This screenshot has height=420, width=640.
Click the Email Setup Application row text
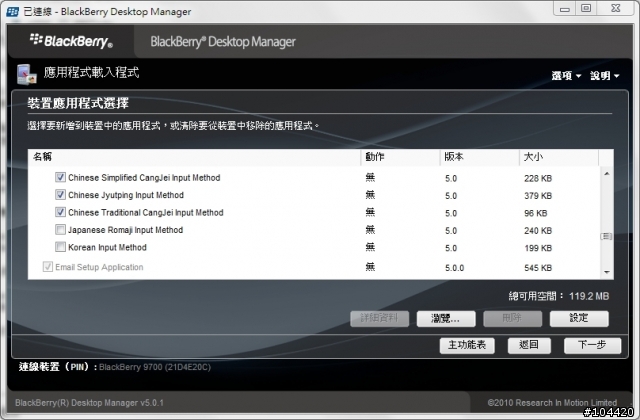(99, 267)
